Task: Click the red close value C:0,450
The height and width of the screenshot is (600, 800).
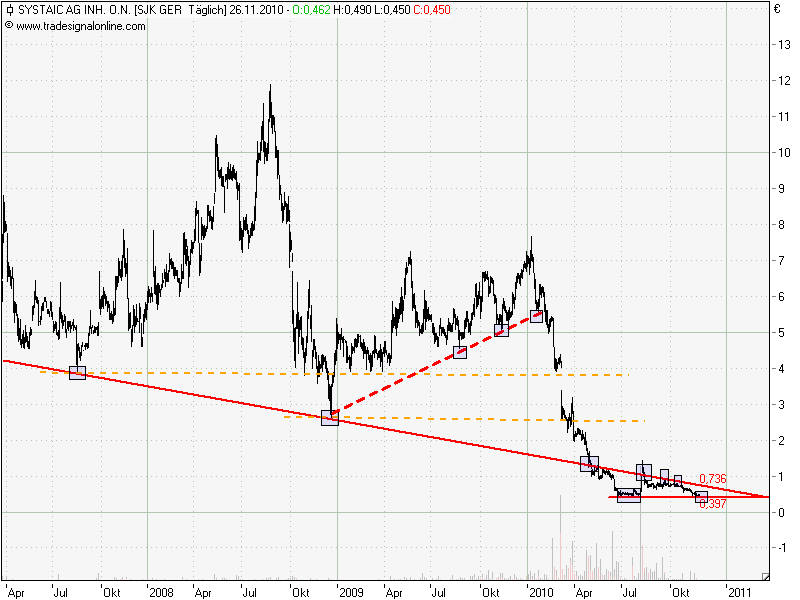Action: [x=432, y=10]
